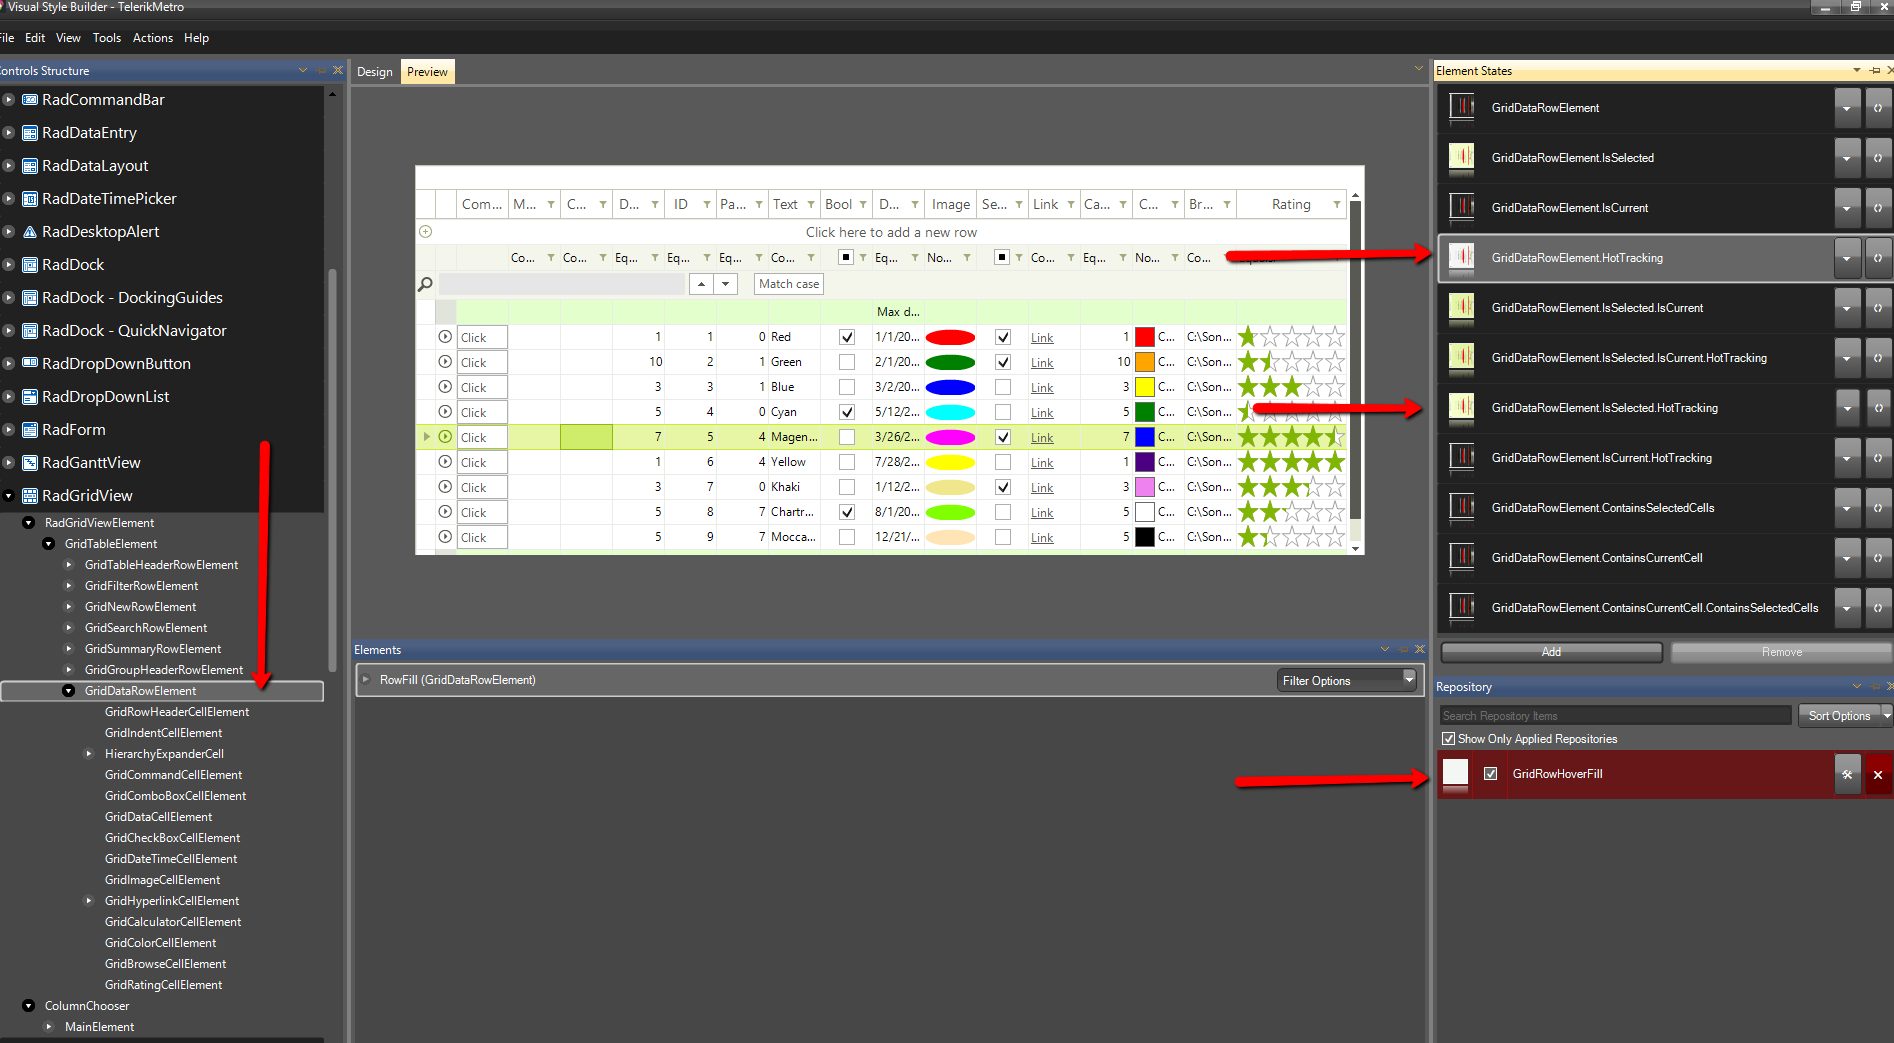This screenshot has width=1894, height=1043.
Task: Click the GridDataRowElement.IsSelected state thumbnail
Action: (x=1462, y=158)
